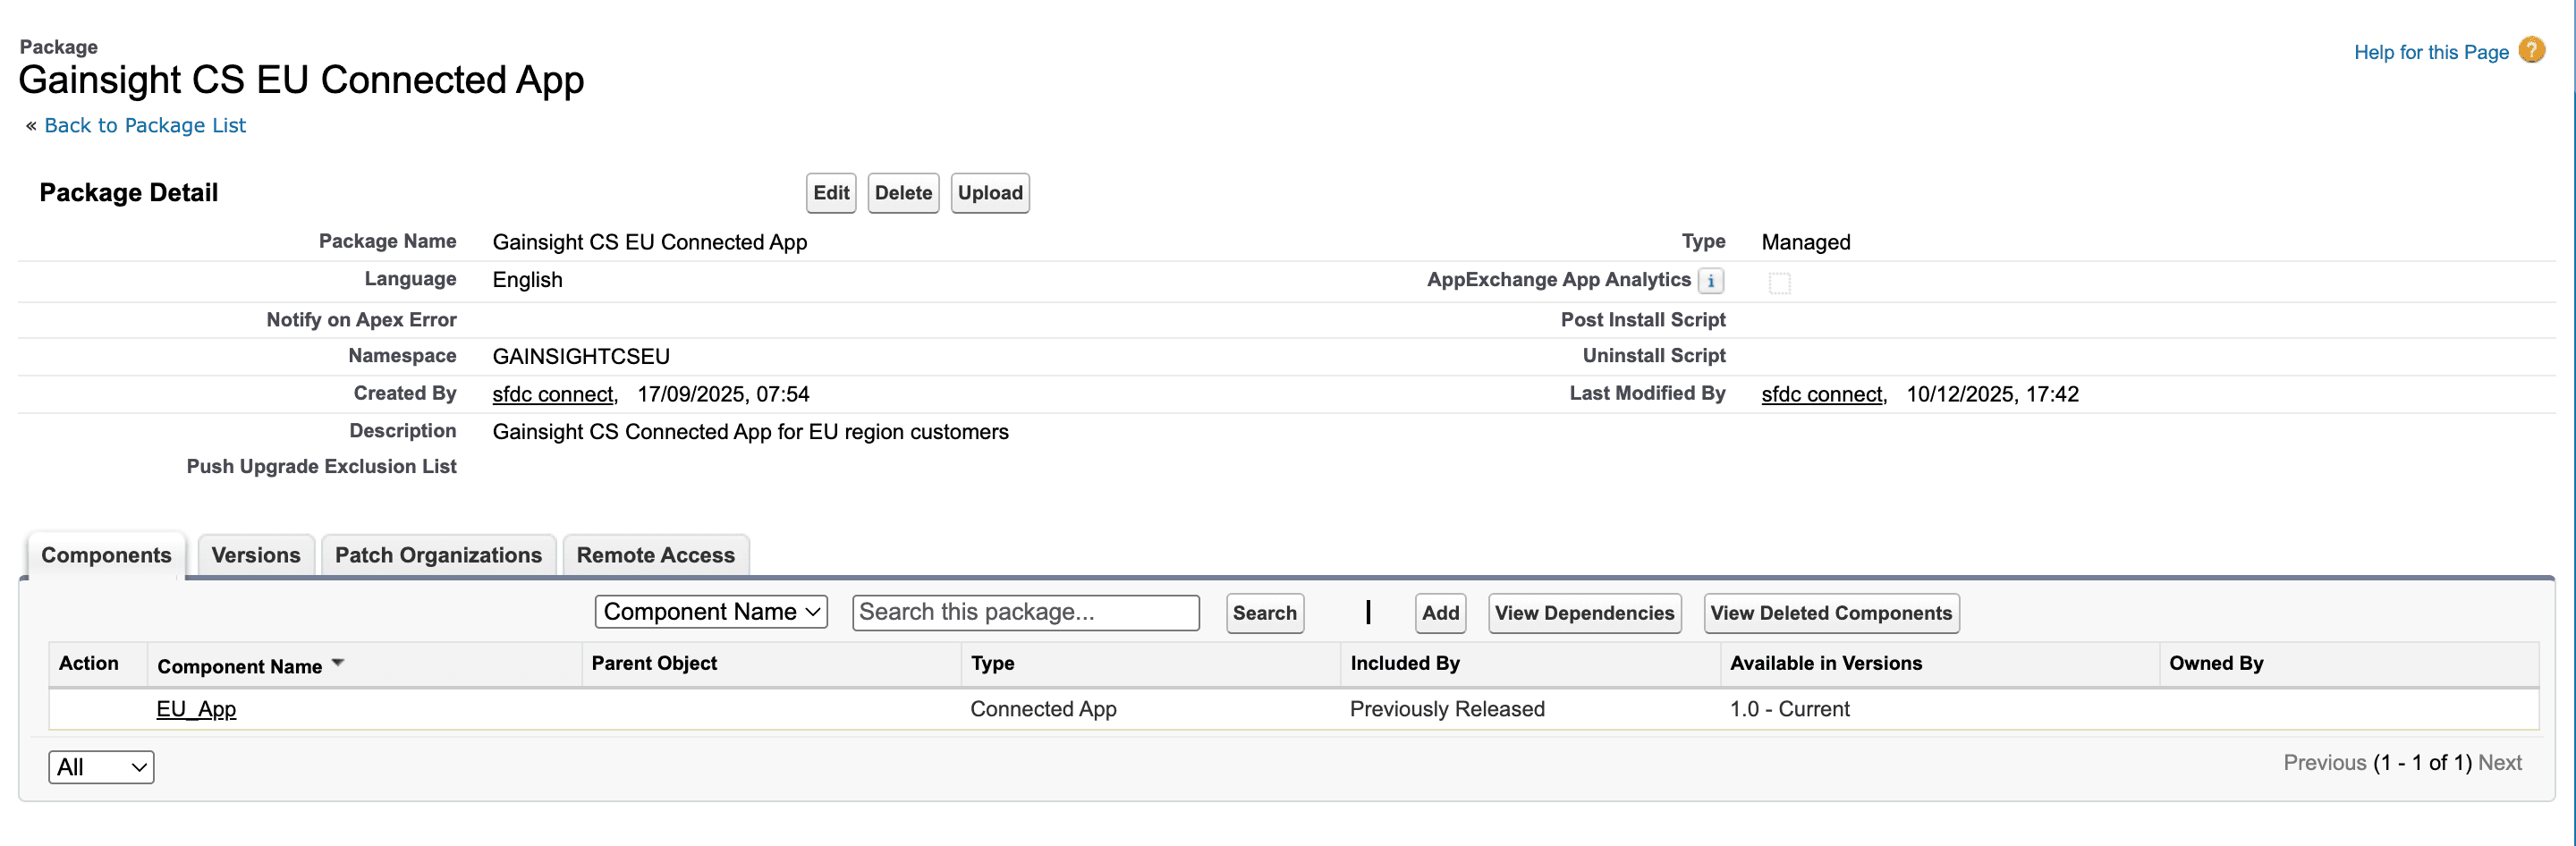
Task: Open the Component Name search filter dropdown
Action: (711, 612)
